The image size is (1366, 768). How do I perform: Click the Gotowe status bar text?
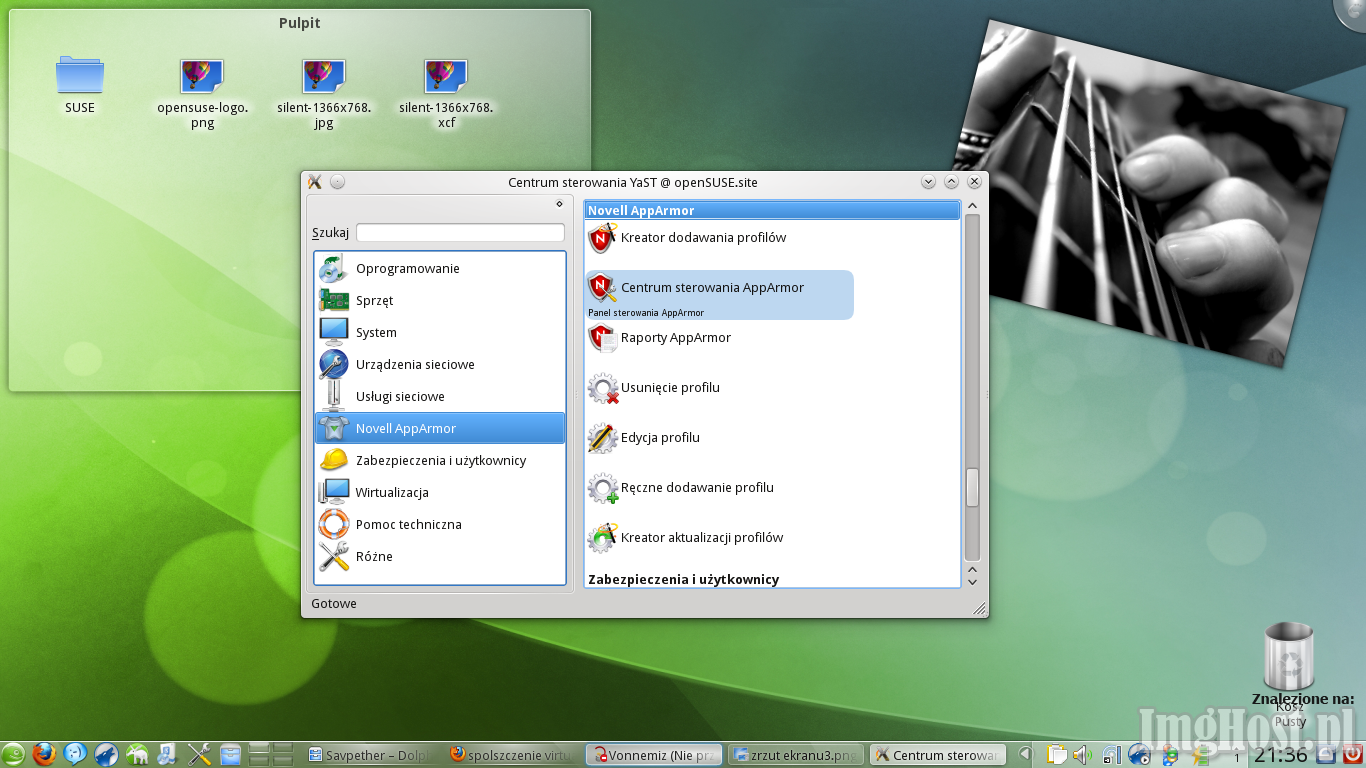coord(334,604)
